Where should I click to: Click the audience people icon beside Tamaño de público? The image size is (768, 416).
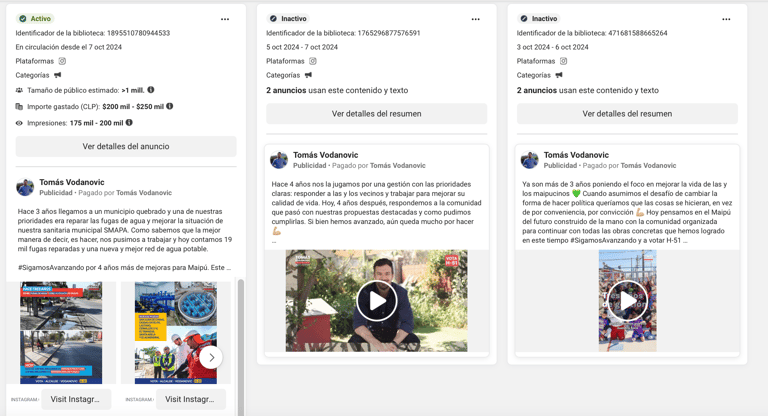(x=19, y=90)
